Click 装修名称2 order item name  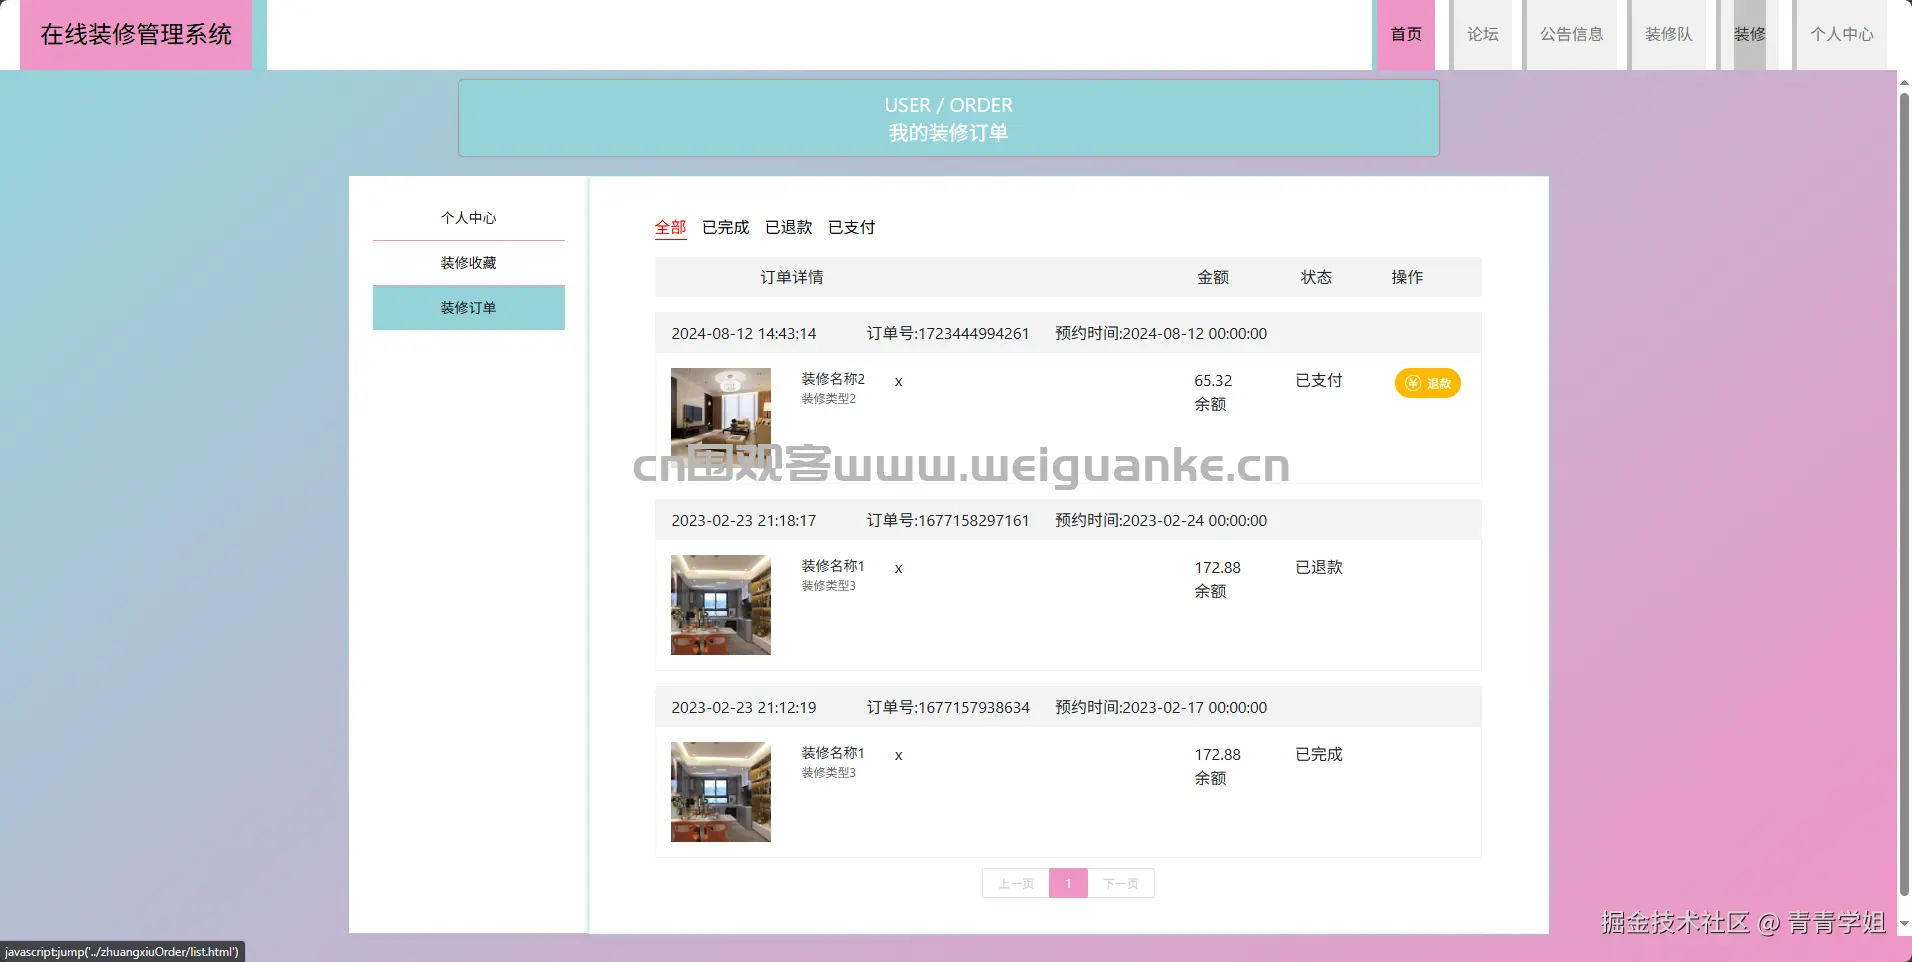(x=833, y=379)
